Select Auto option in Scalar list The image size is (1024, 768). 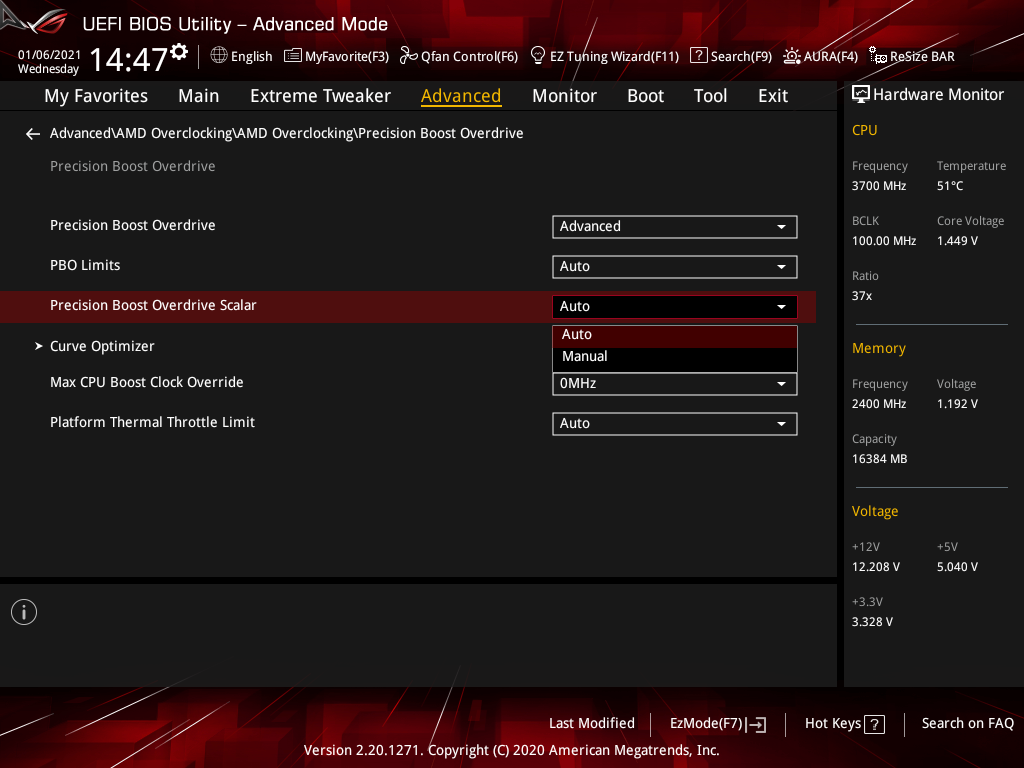click(x=675, y=334)
